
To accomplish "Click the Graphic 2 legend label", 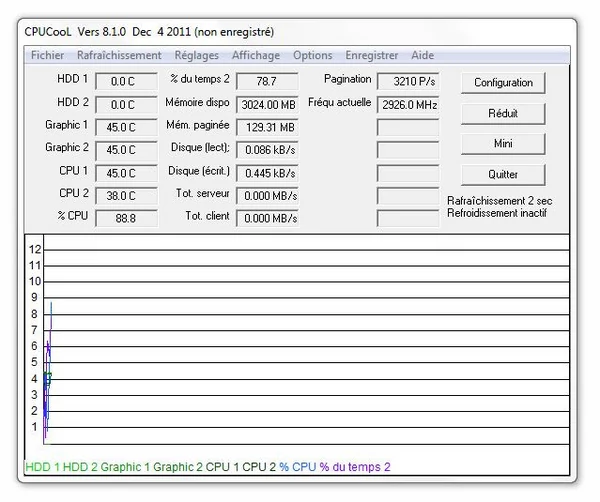I will [x=178, y=467].
